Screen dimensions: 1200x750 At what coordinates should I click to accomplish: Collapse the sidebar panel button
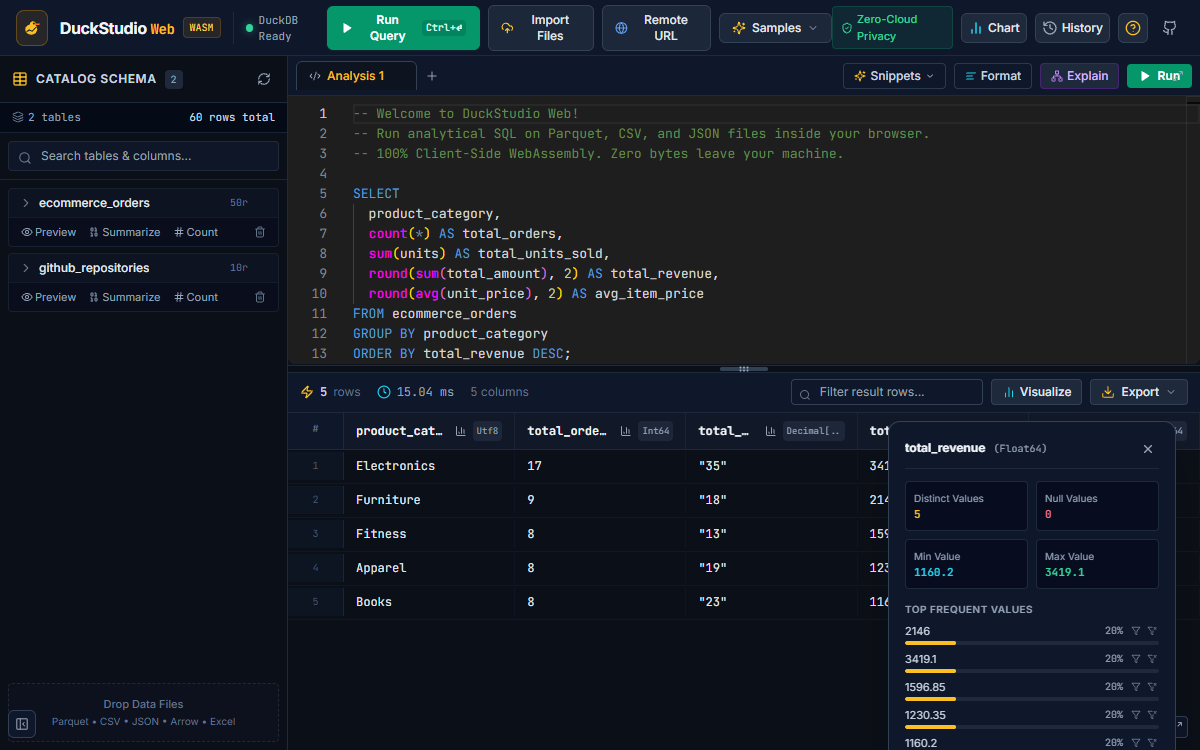click(x=23, y=723)
